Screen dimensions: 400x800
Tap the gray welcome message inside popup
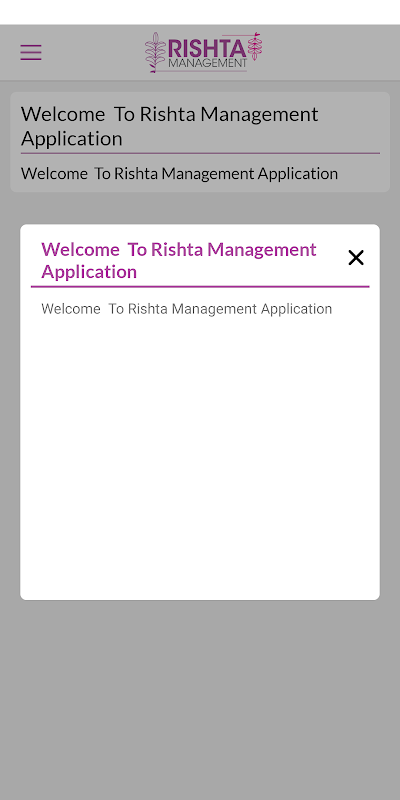[x=186, y=309]
